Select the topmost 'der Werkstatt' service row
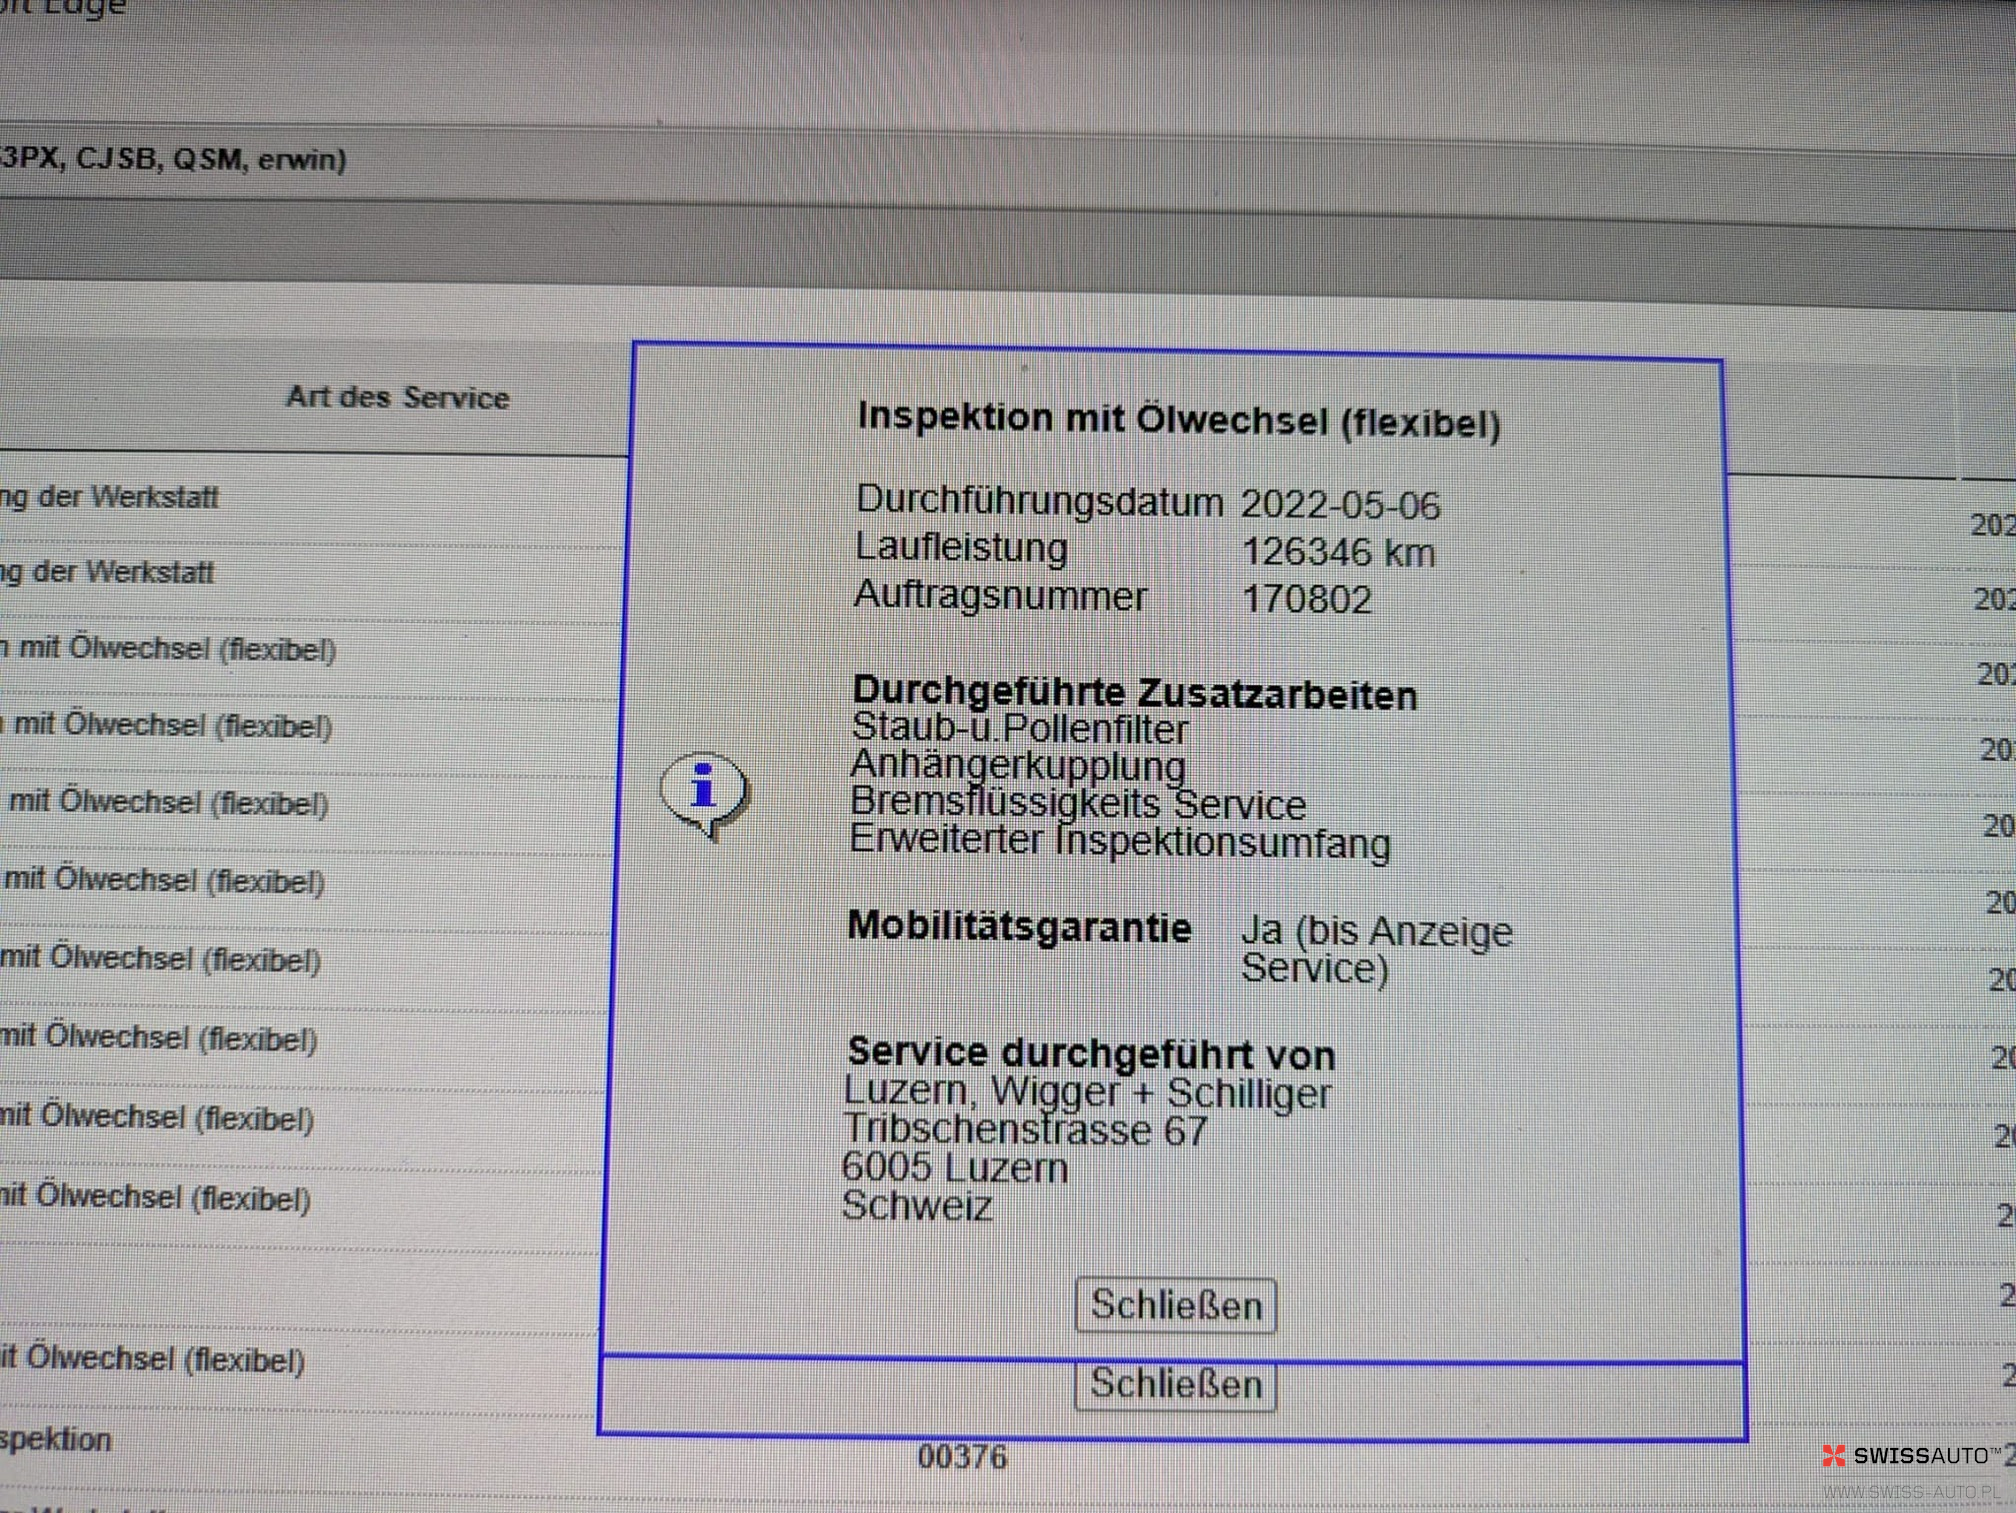Image resolution: width=2016 pixels, height=1513 pixels. pos(110,497)
